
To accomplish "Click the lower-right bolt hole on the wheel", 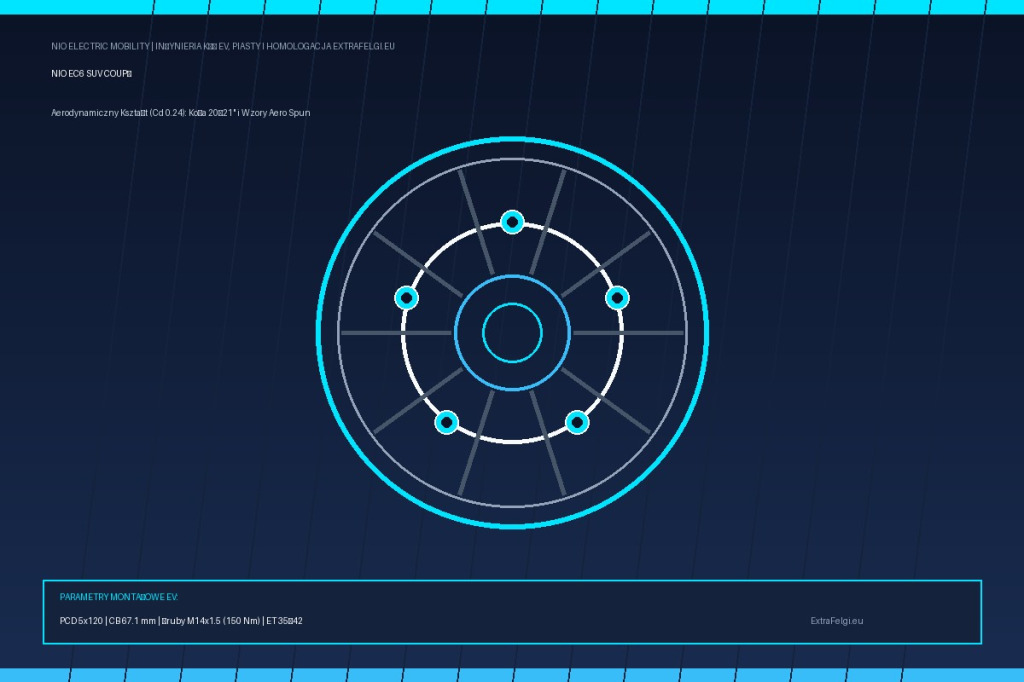I will click(x=577, y=422).
